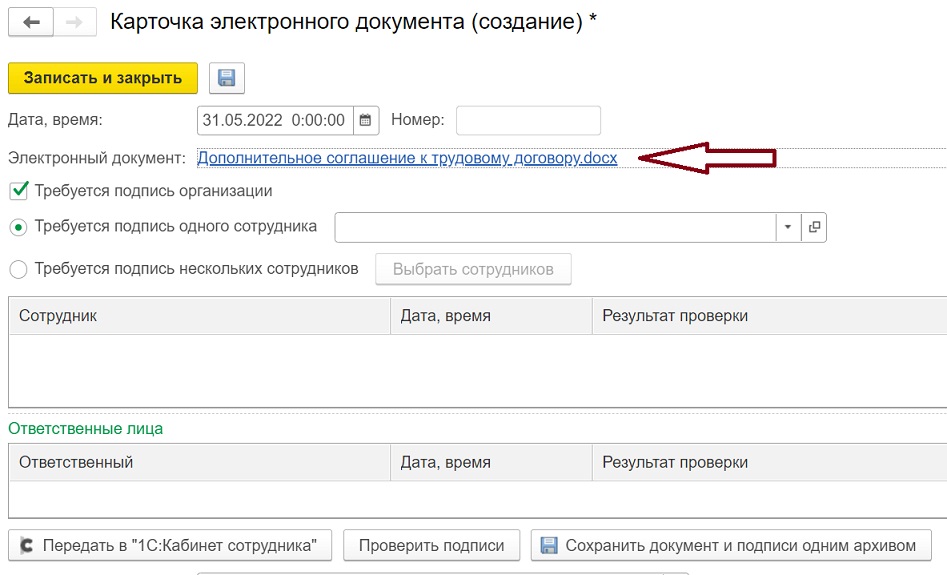Click Сохранить документ и подписи одним архивом
The width and height of the screenshot is (947, 575).
tap(730, 546)
